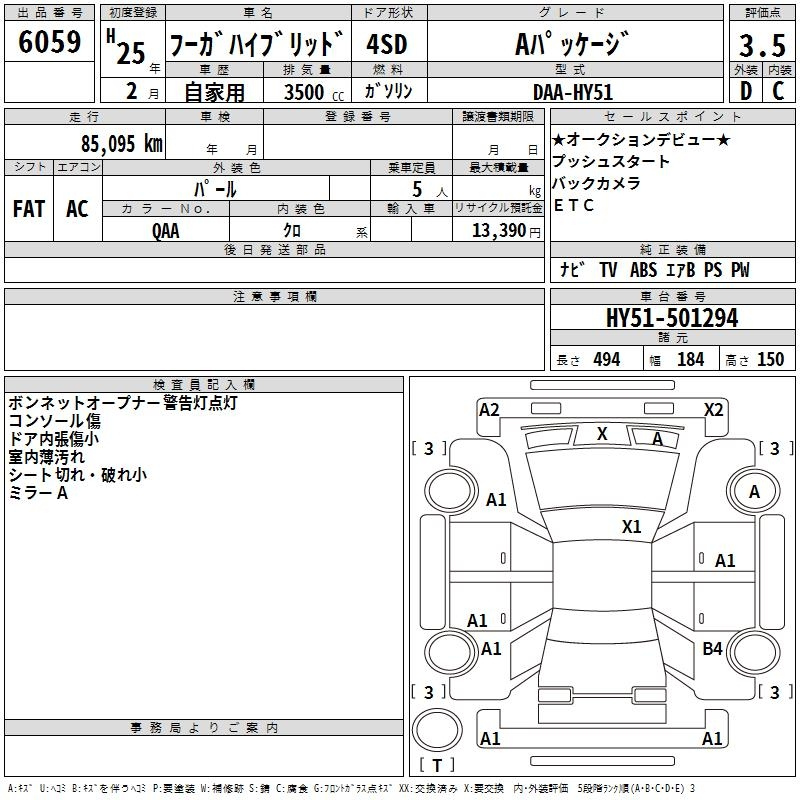Click the color number QAA
This screenshot has height=800, width=800.
tap(166, 231)
